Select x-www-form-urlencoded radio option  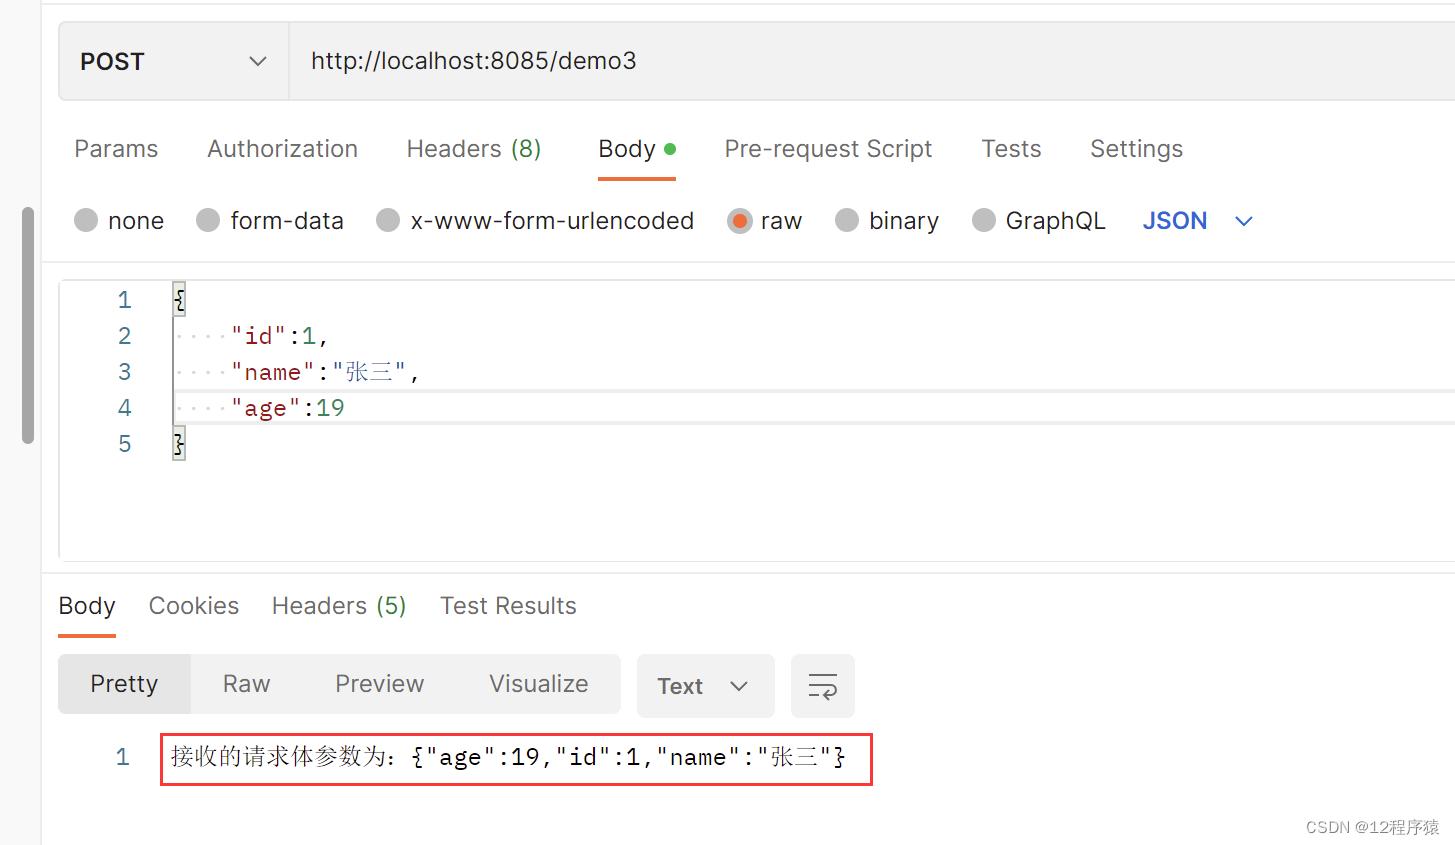[x=388, y=220]
